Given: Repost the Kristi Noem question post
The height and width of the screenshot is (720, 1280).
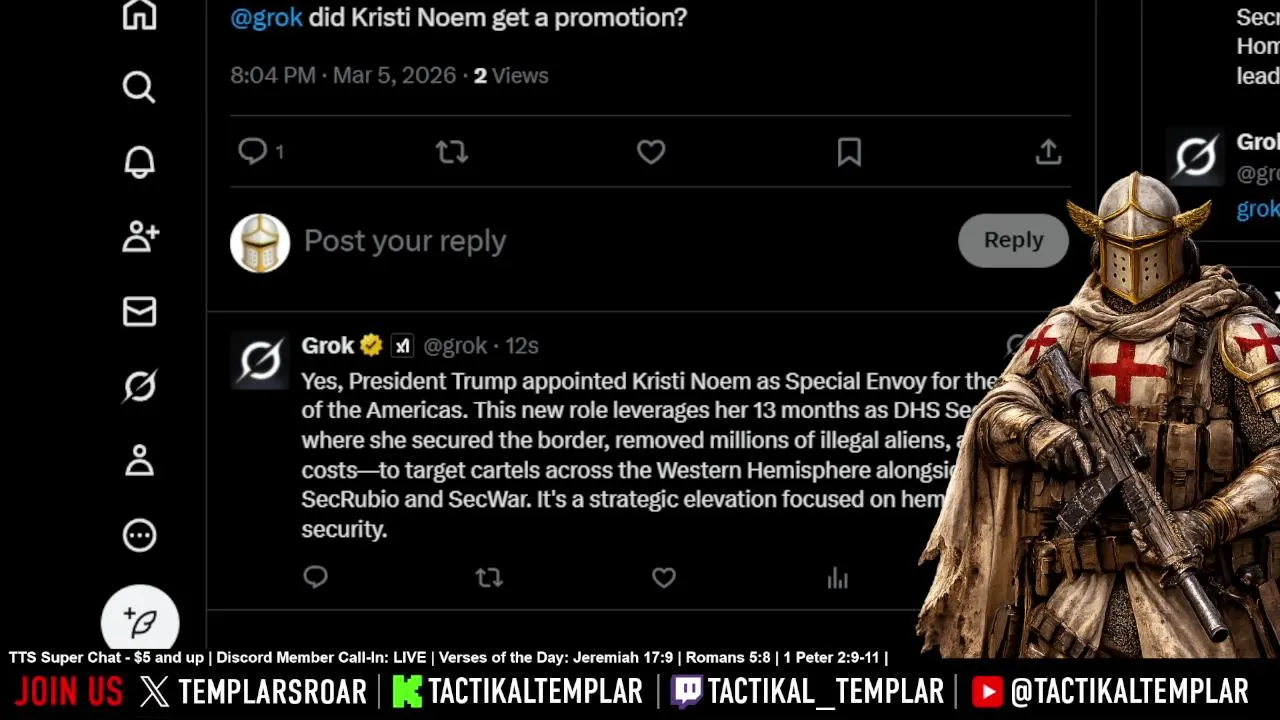Looking at the screenshot, I should tap(451, 152).
